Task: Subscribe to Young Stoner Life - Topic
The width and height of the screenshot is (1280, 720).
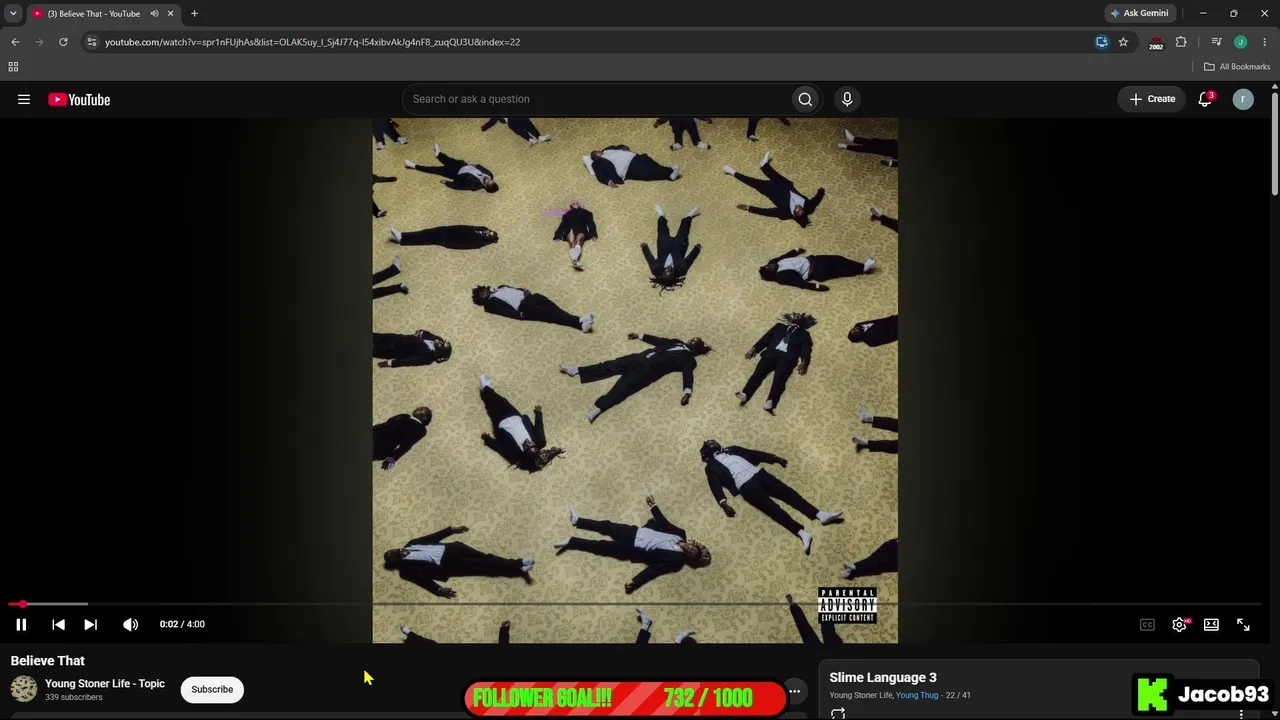Action: tap(212, 689)
